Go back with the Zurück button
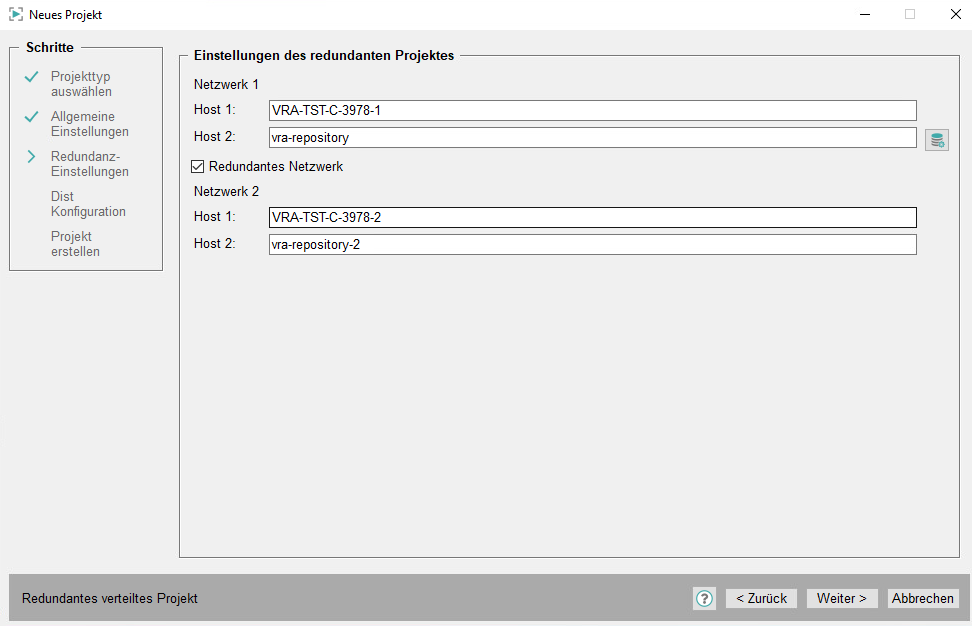Screen dimensions: 972x626 click(x=761, y=598)
